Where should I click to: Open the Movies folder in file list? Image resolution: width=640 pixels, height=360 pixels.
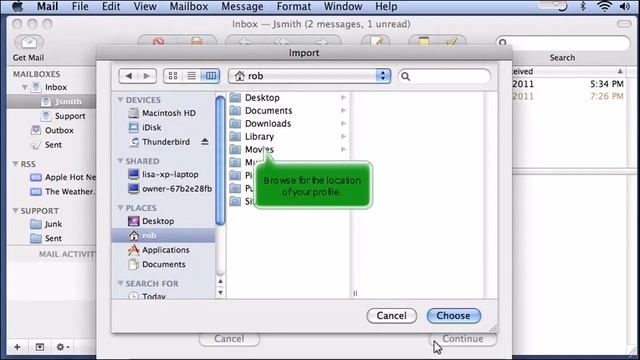pyautogui.click(x=287, y=149)
